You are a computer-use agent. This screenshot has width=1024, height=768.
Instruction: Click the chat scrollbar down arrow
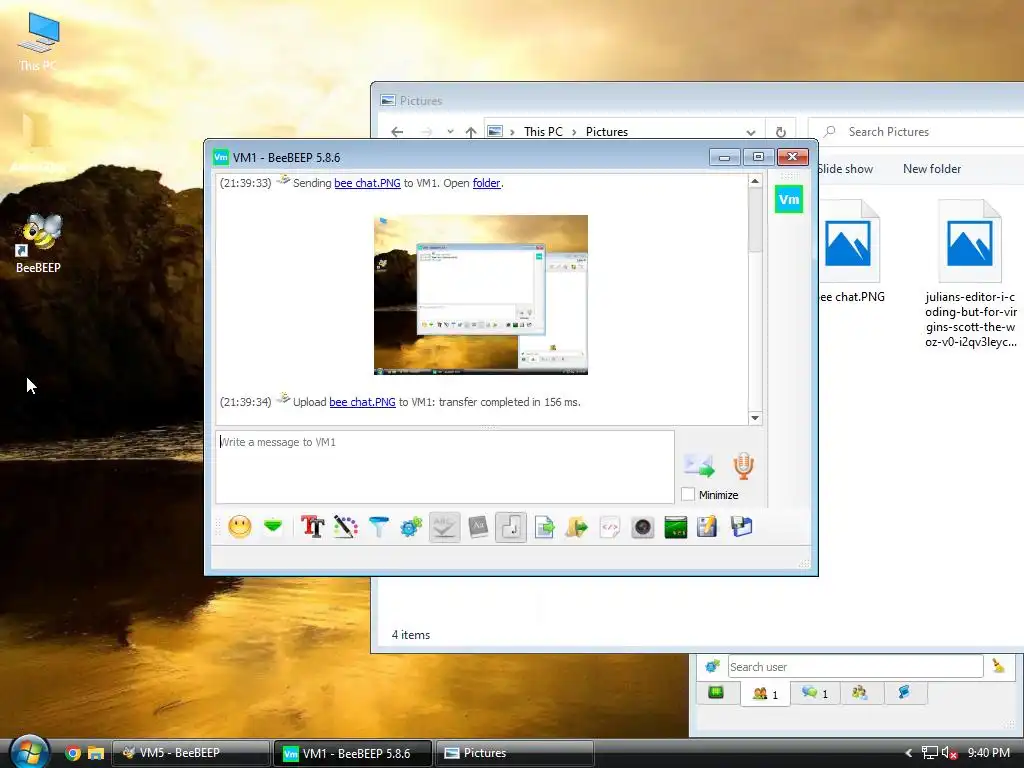click(x=755, y=418)
